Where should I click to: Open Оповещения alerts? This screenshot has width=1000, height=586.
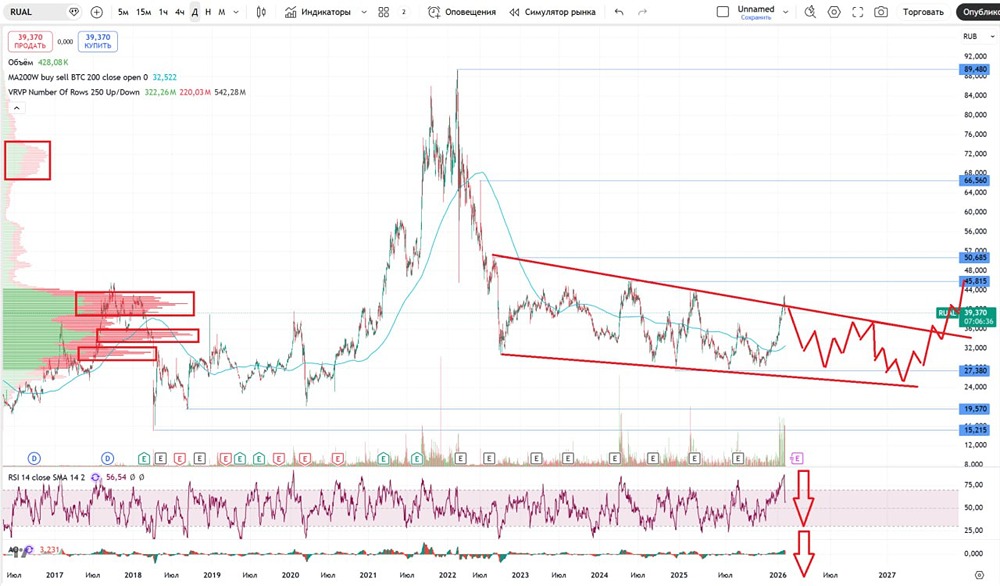click(462, 11)
